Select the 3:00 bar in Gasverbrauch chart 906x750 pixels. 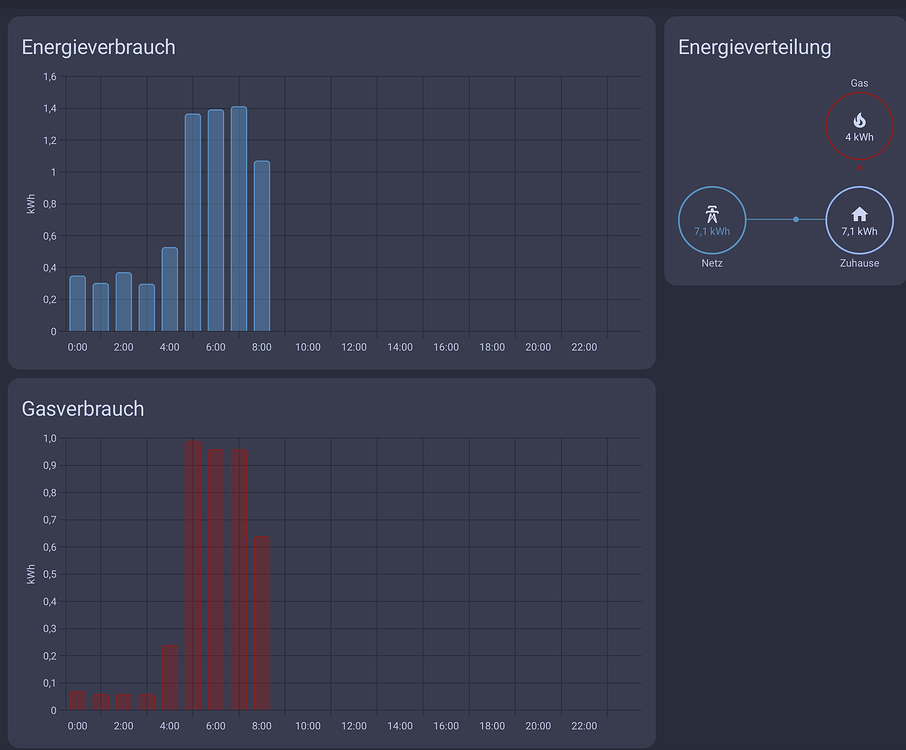coord(147,702)
